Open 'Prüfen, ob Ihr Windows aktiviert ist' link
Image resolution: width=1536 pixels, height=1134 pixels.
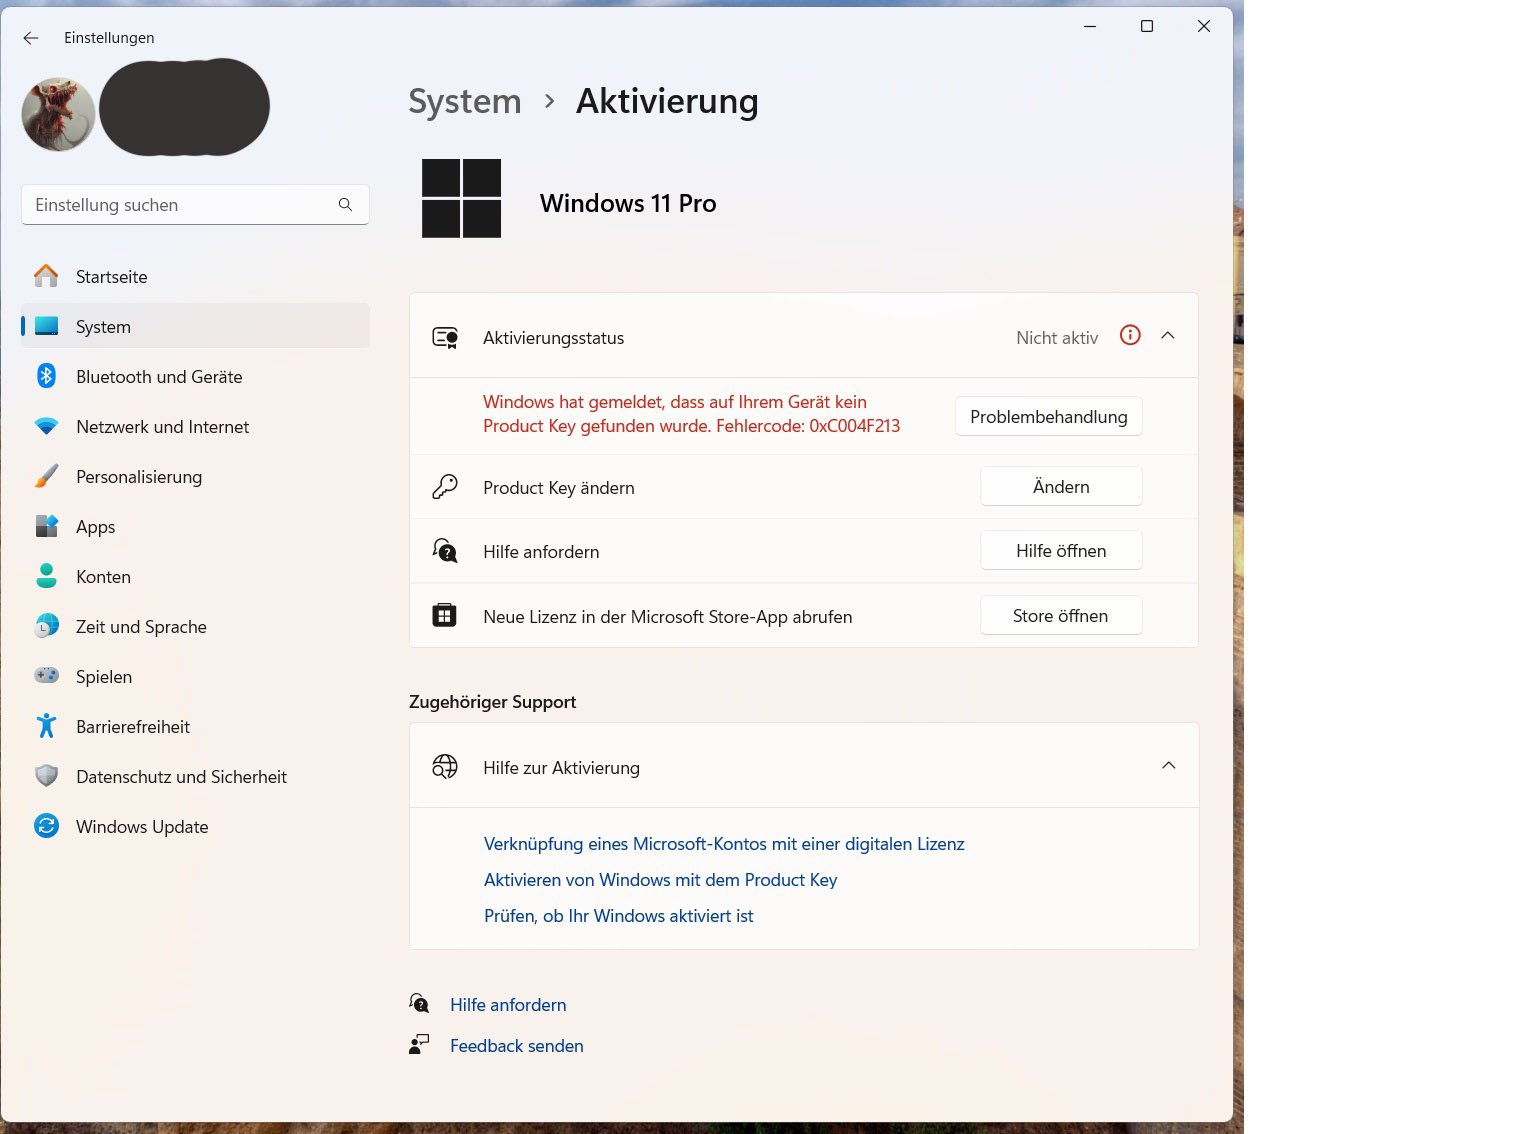click(x=618, y=916)
